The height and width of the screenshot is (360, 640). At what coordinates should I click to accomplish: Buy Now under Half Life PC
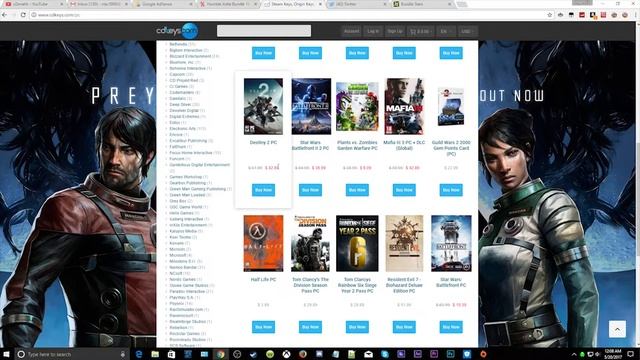click(263, 327)
